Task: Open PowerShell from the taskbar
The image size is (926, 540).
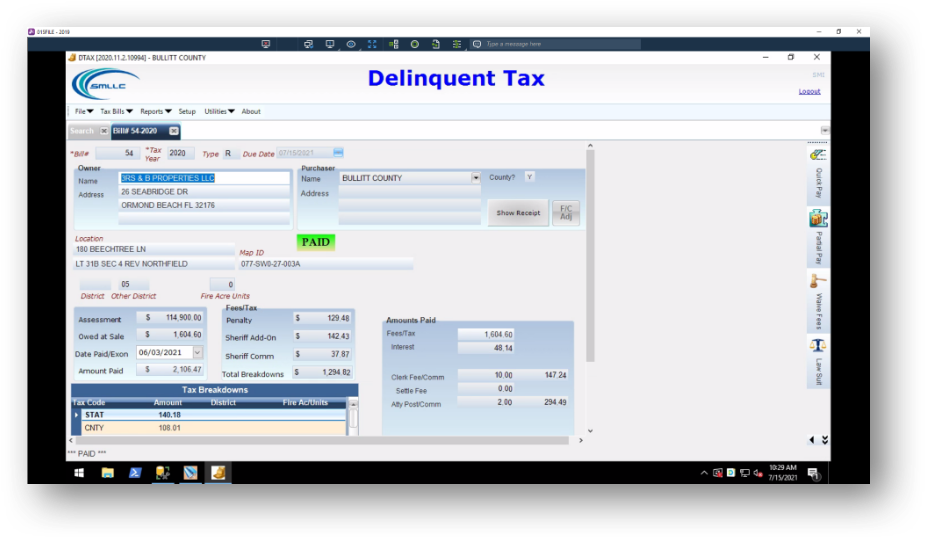Action: click(x=135, y=473)
